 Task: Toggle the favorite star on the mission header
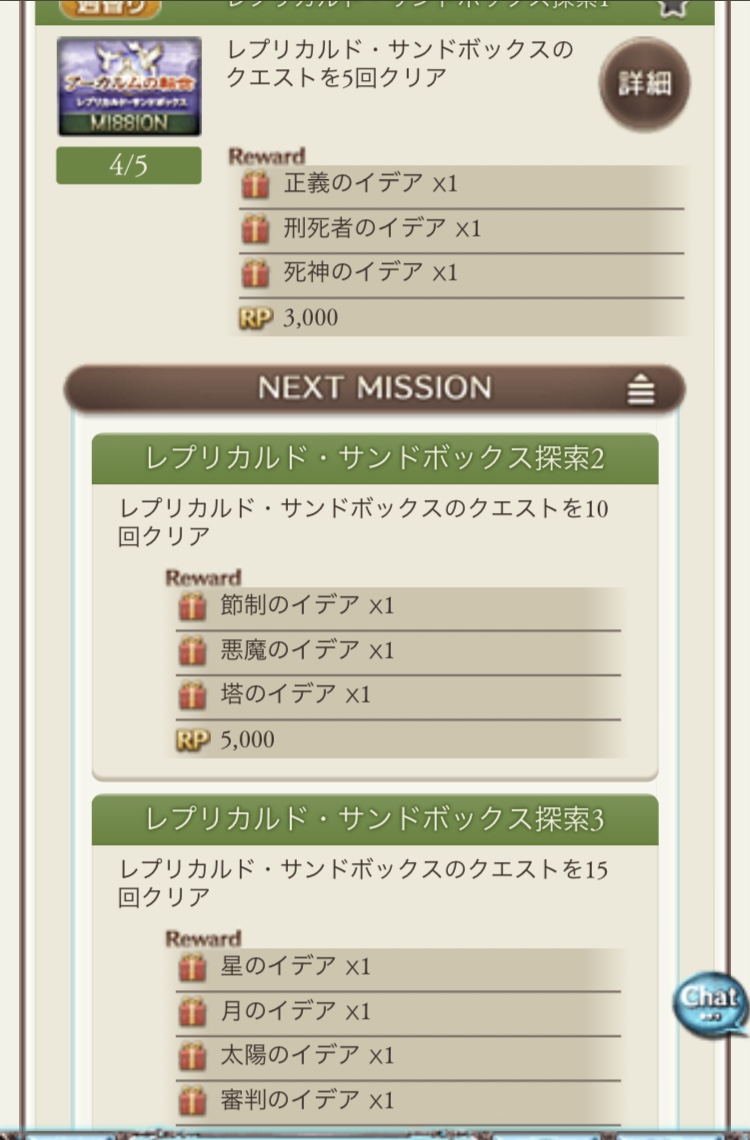coord(671,6)
